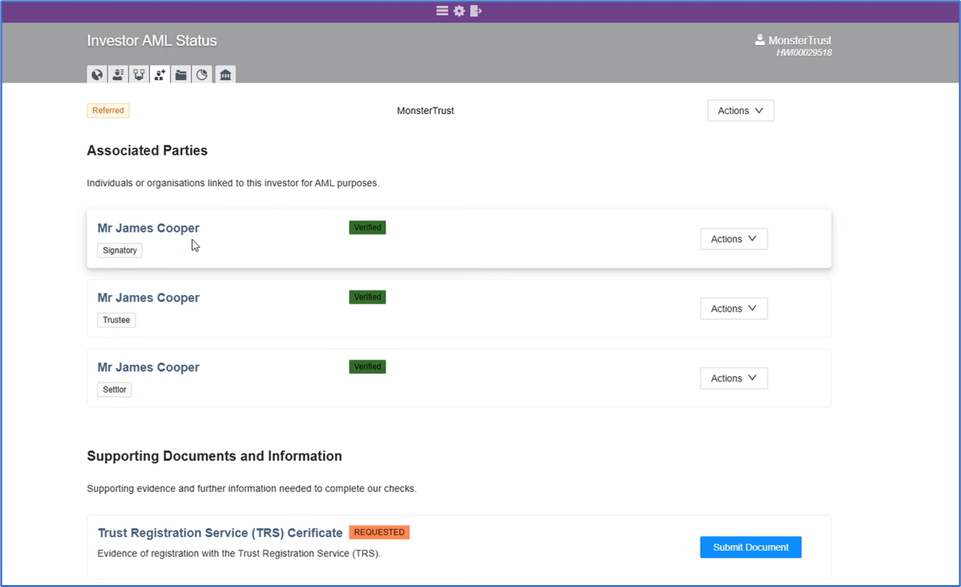The width and height of the screenshot is (961, 587).
Task: Click the Settlor role tag
Action: [114, 390]
